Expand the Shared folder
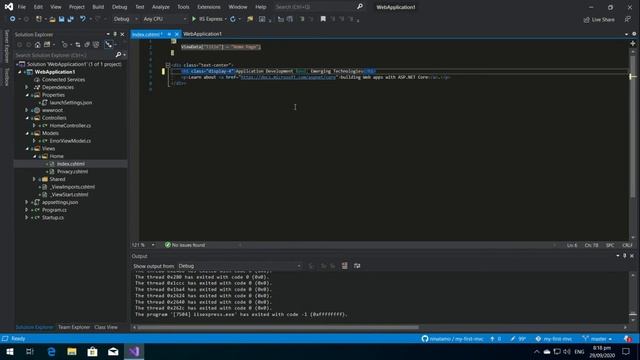Screen dimensions: 640x360 click(x=34, y=179)
